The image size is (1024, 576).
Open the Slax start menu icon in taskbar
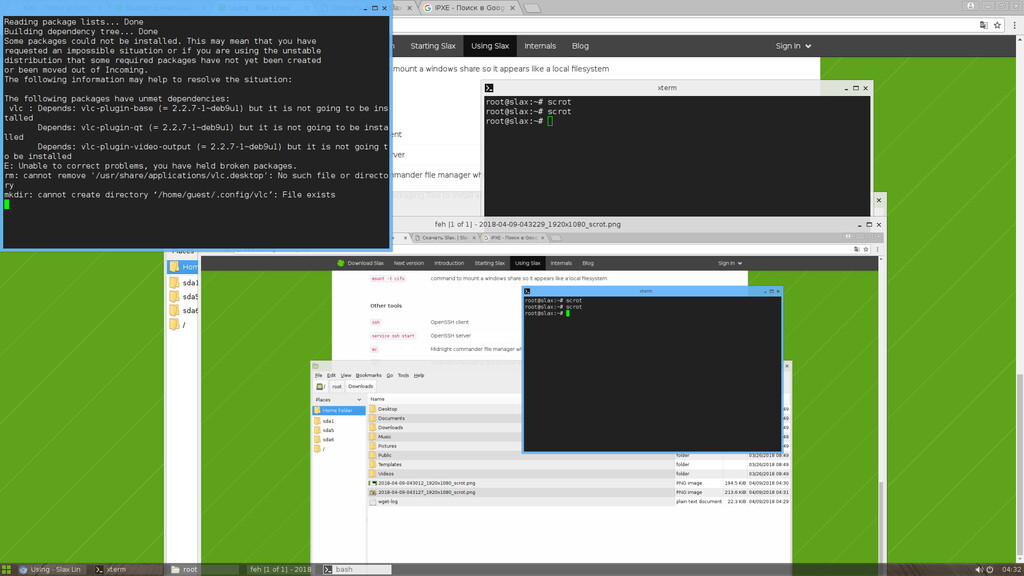pos(9,569)
